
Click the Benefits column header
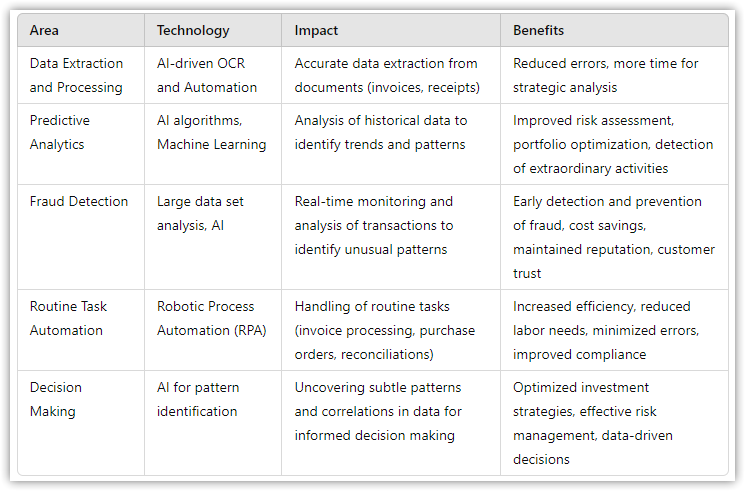[614, 30]
